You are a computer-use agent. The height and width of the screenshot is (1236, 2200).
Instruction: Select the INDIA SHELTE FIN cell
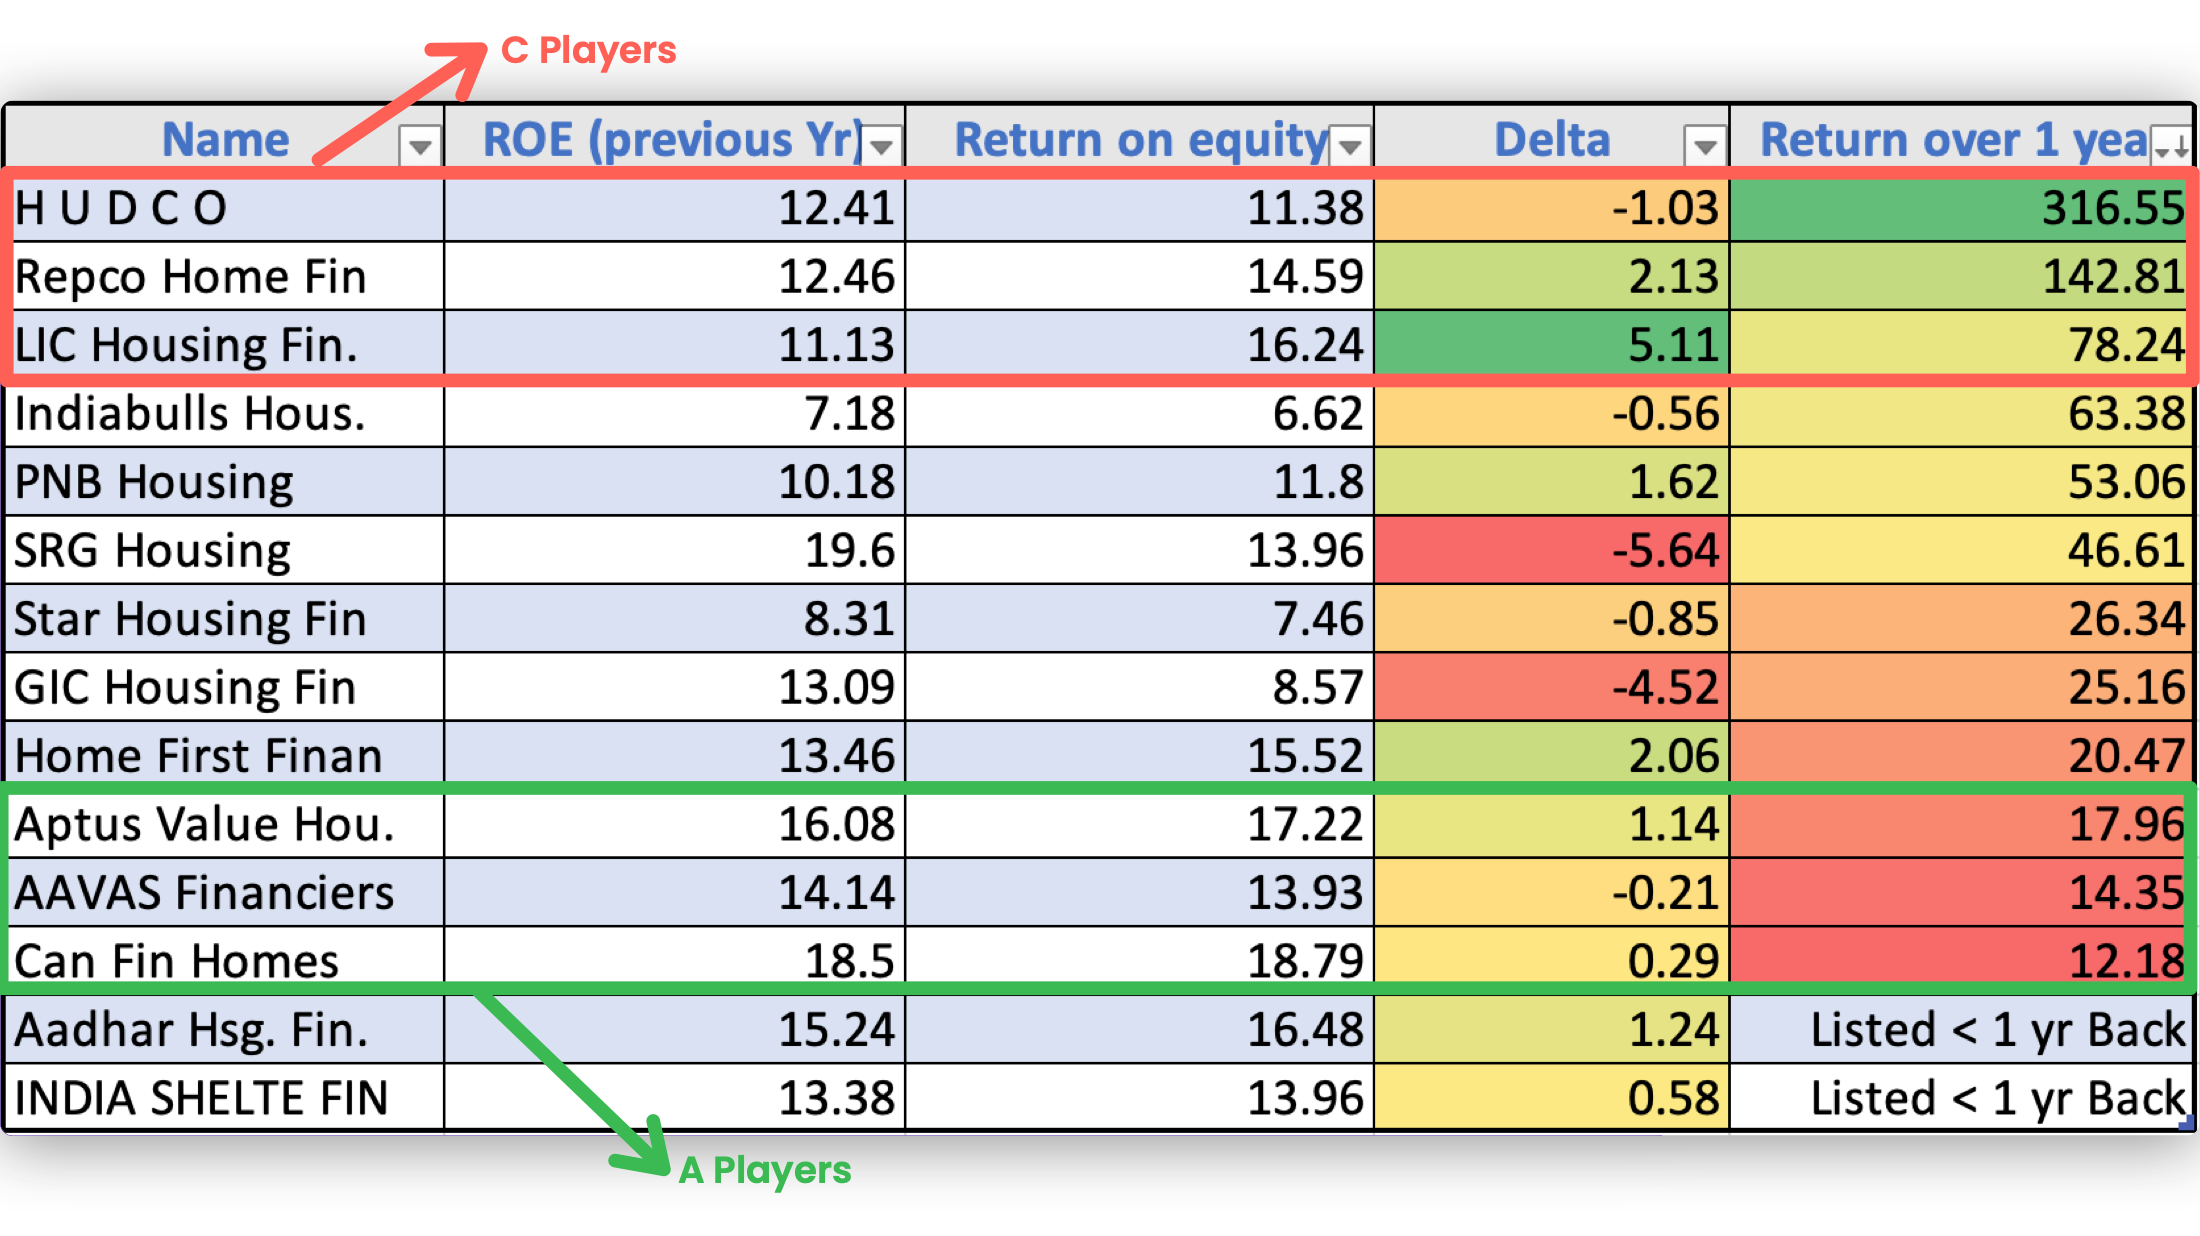(x=224, y=1097)
